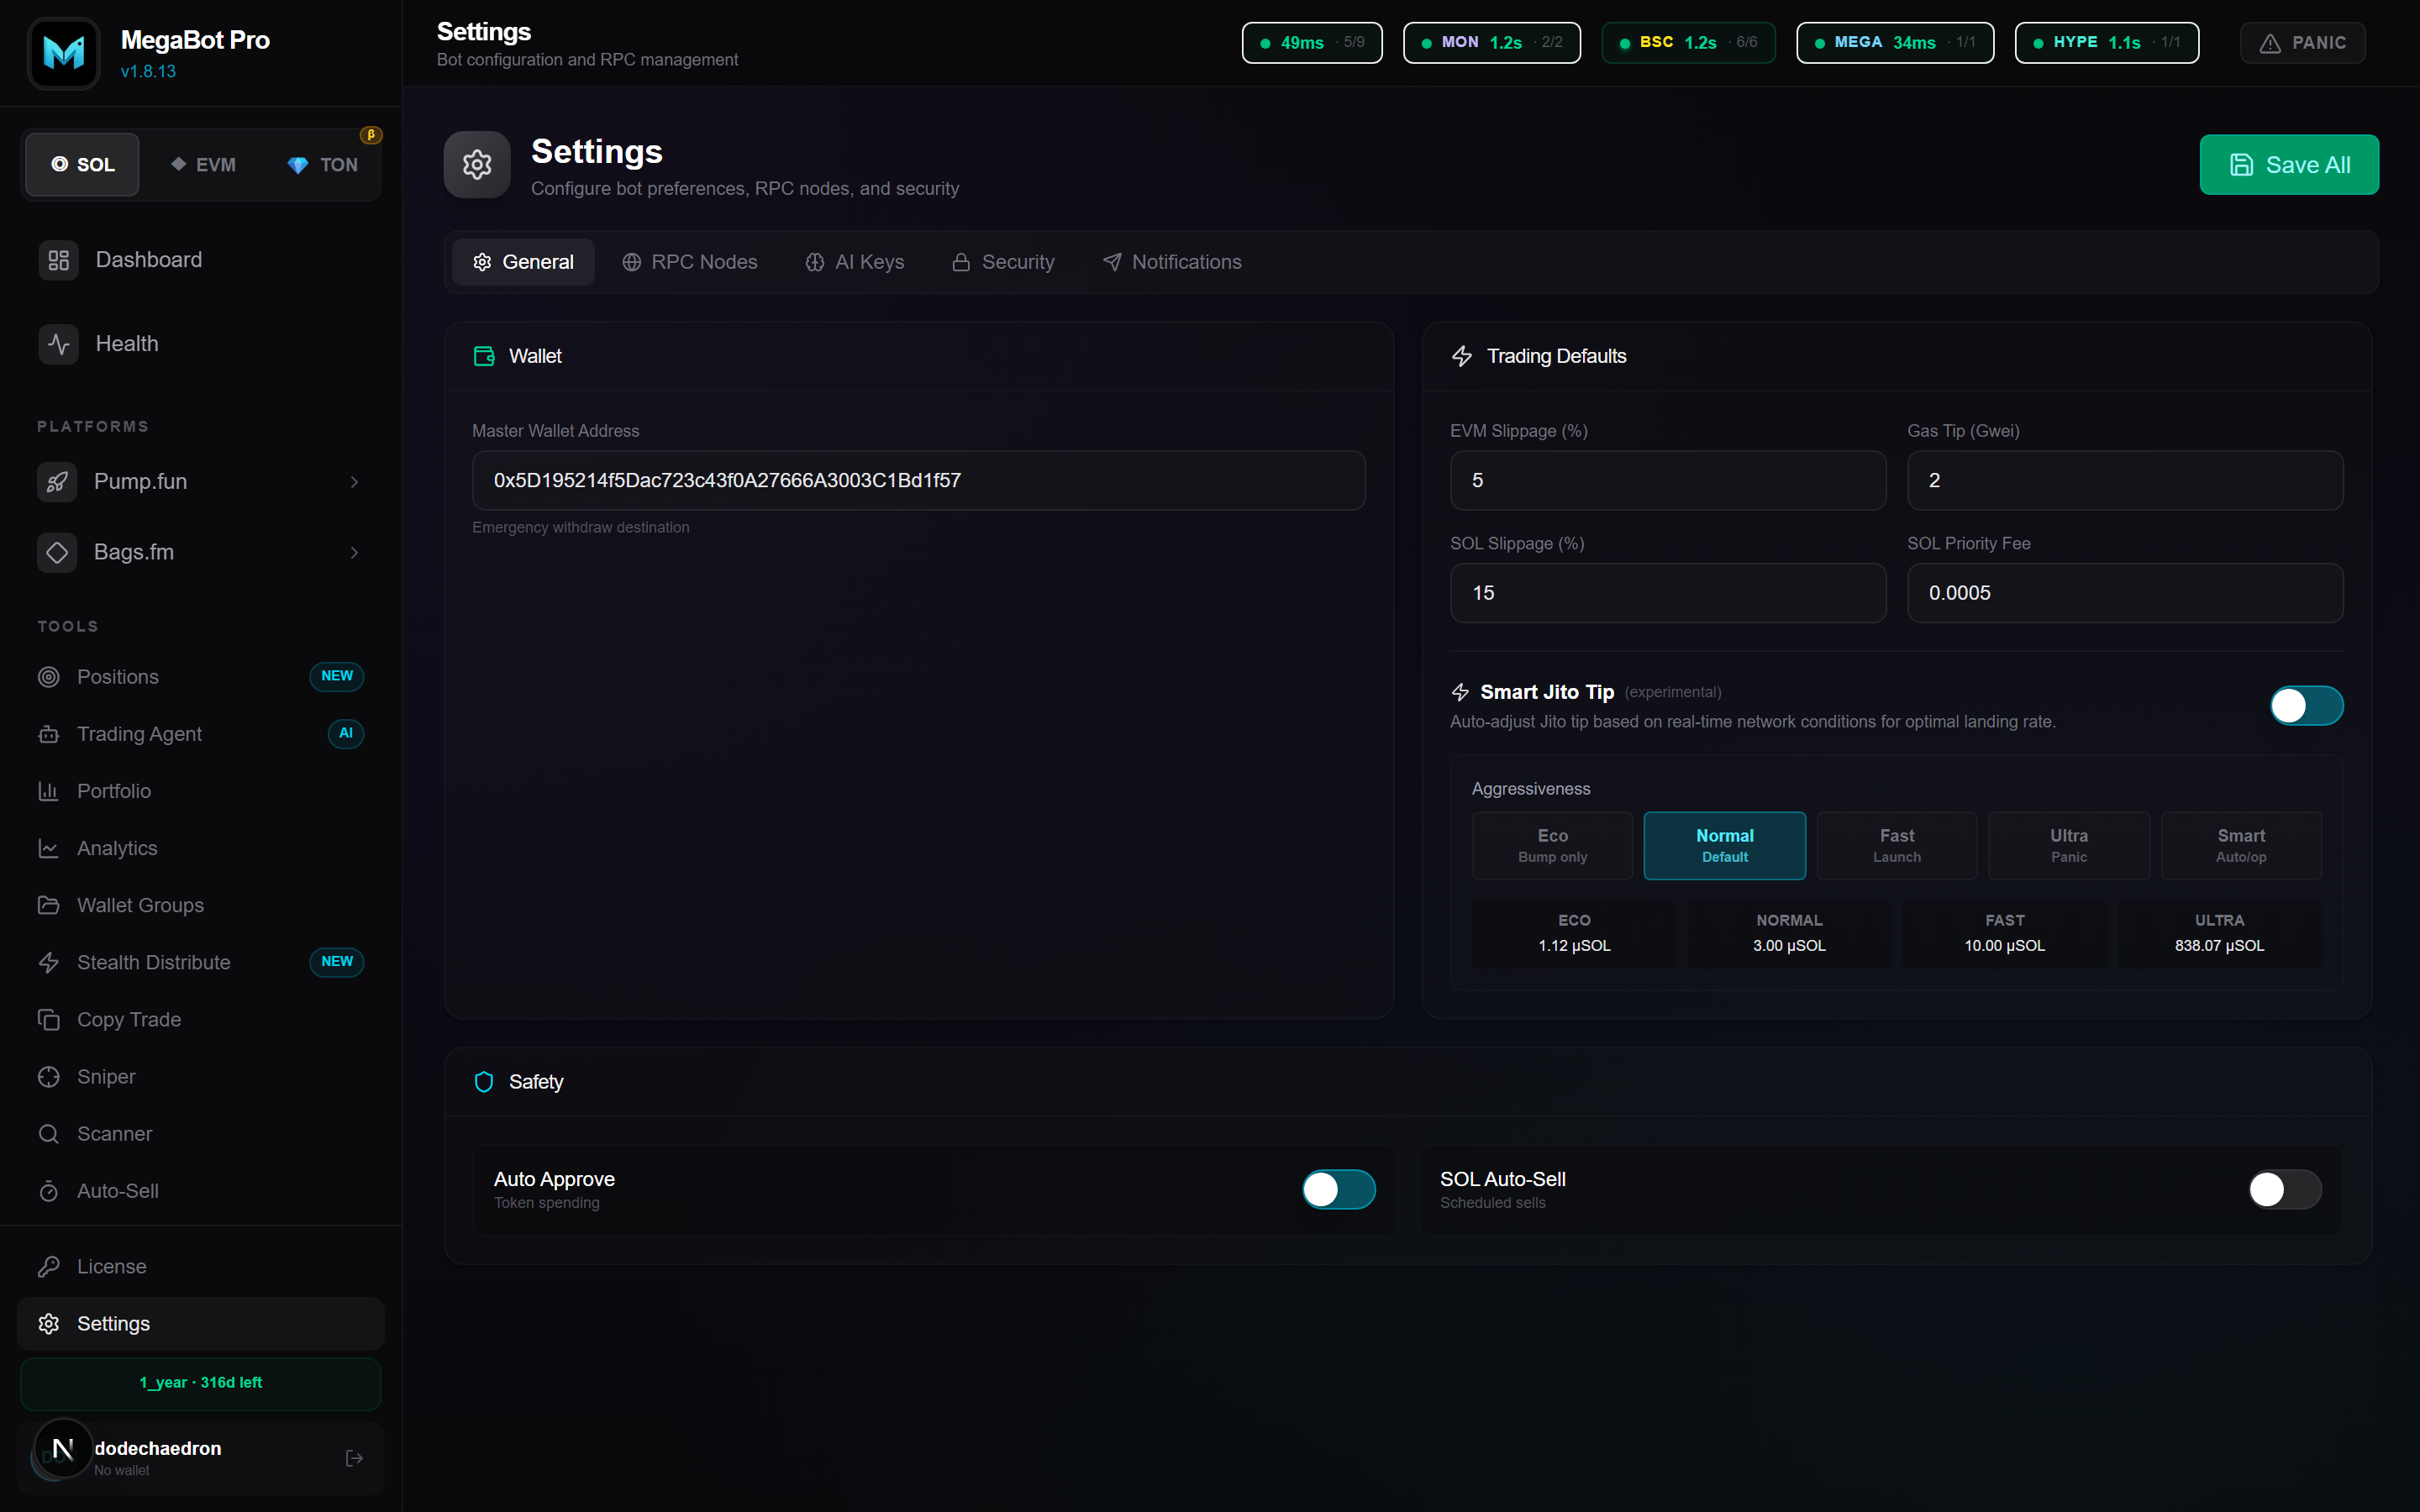Viewport: 2420px width, 1512px height.
Task: Click the Bags.fm diamond icon
Action: 57,552
